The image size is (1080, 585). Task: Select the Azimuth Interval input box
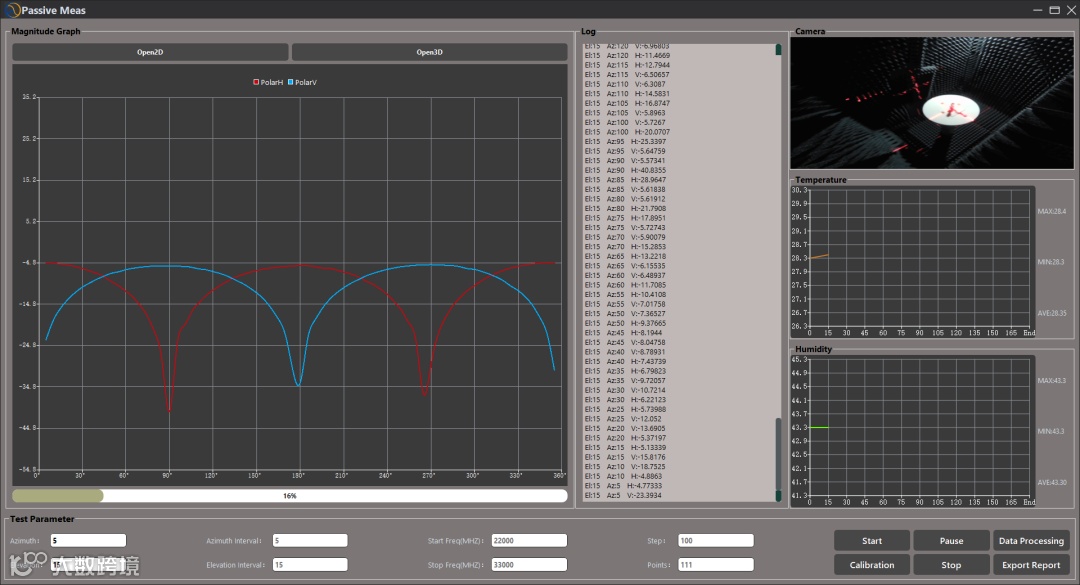pos(309,541)
